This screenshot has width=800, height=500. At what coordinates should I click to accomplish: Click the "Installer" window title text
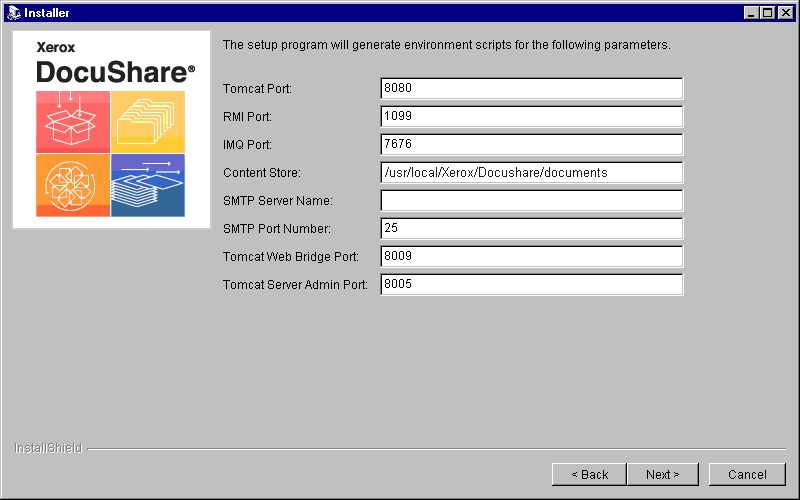click(46, 13)
